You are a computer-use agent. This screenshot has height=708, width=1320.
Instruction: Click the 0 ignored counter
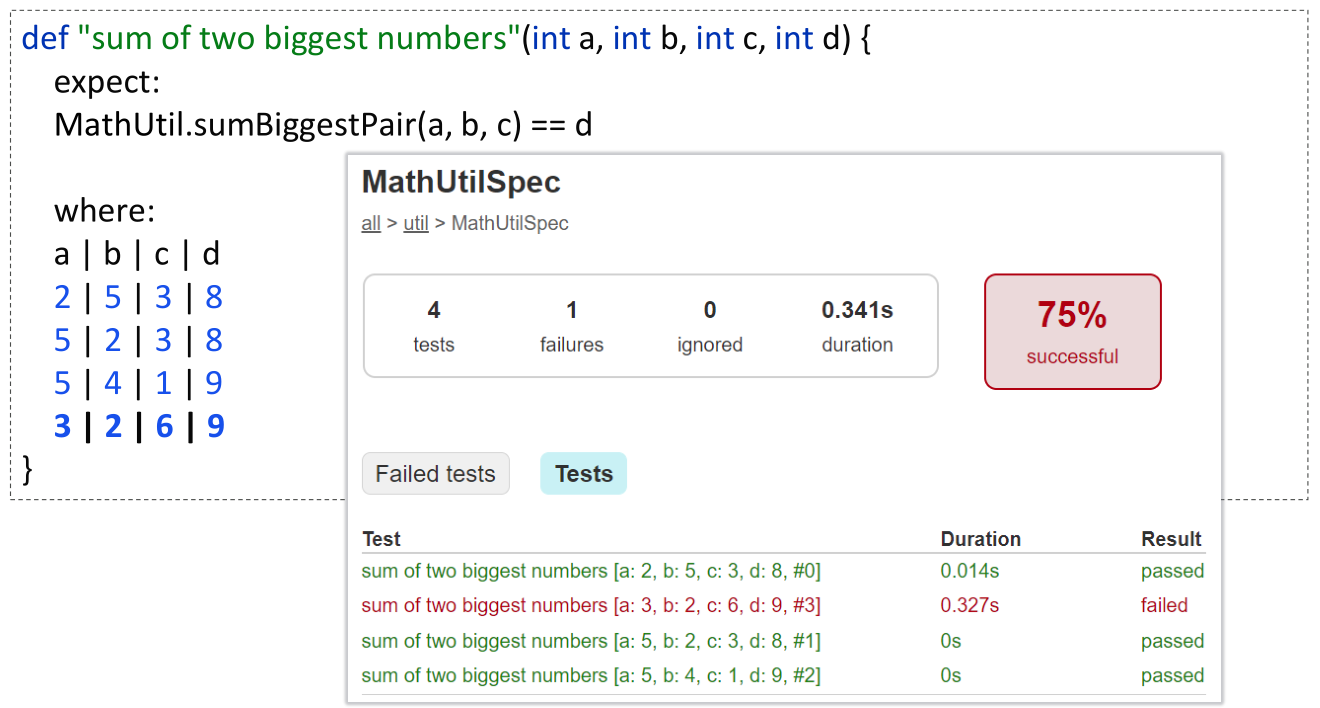point(709,326)
